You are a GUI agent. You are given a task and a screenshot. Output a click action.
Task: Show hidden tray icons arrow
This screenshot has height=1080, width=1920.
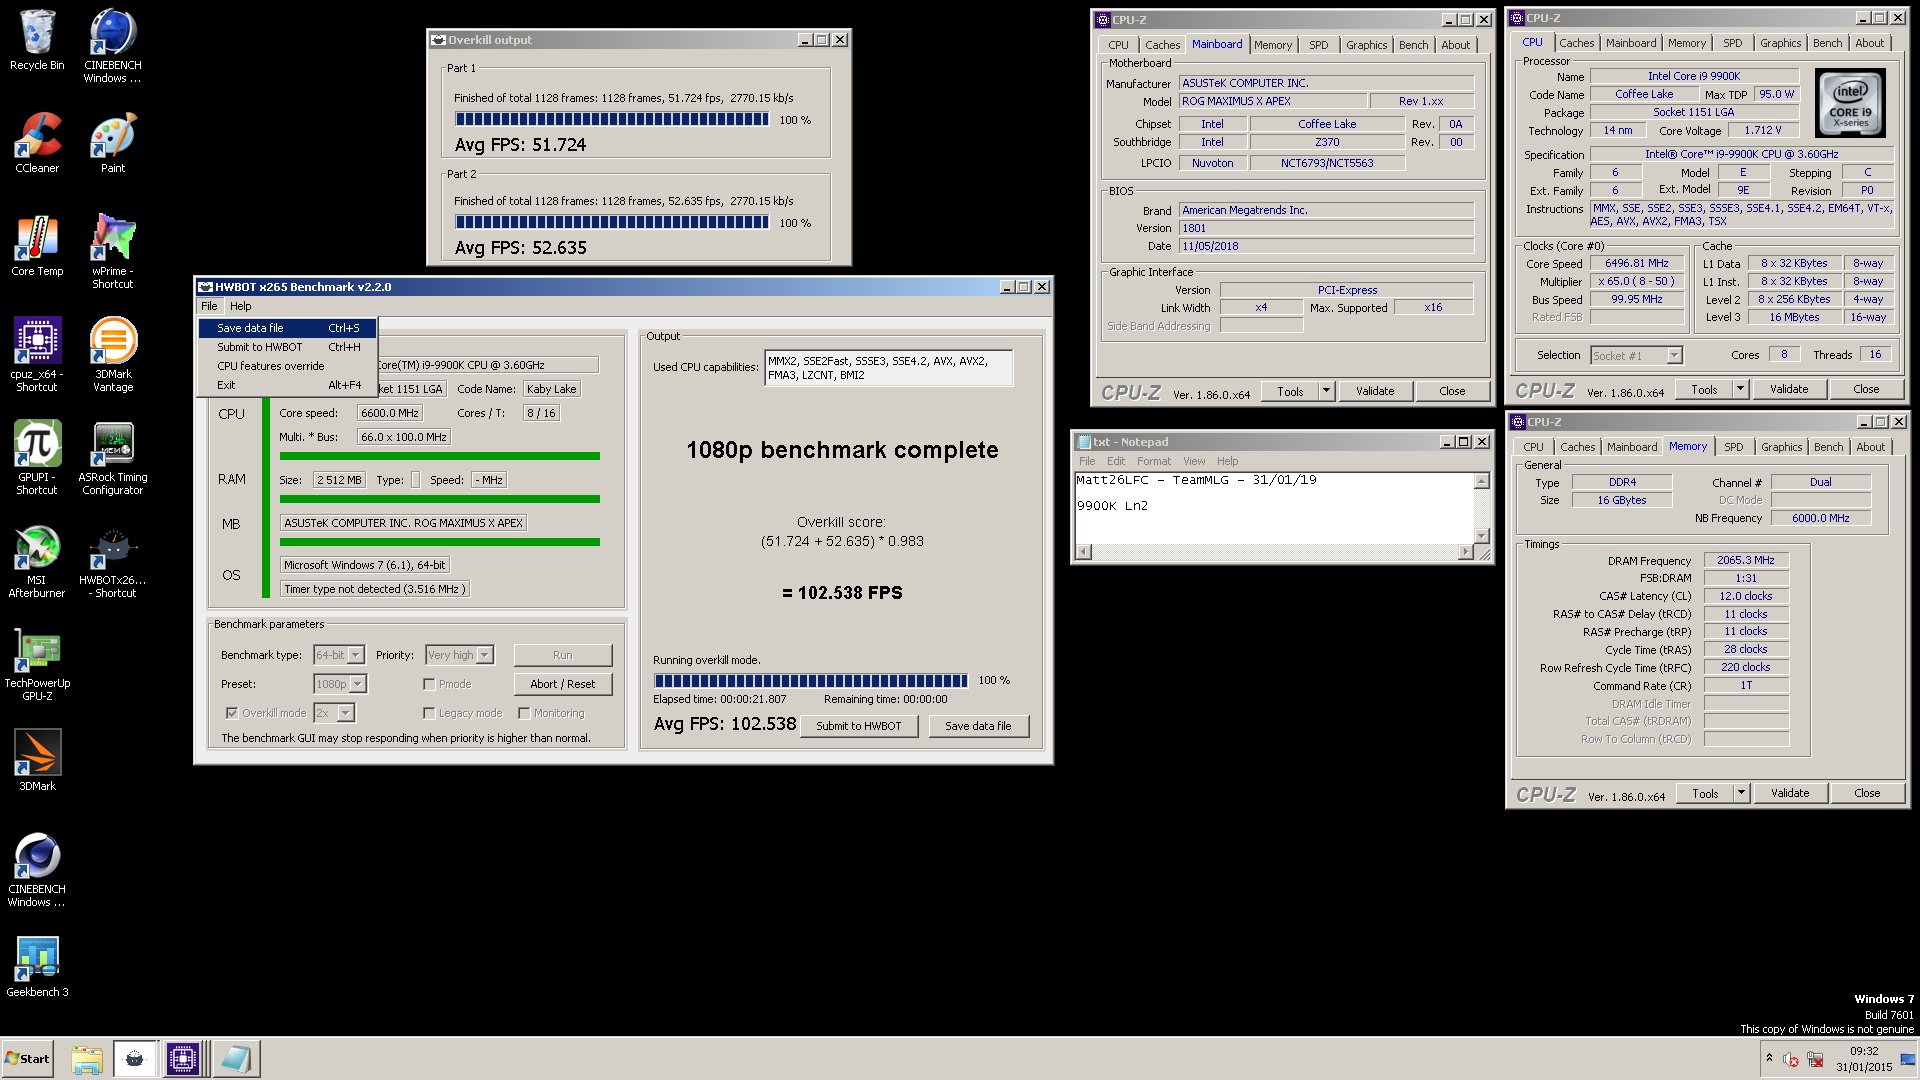[1769, 1058]
